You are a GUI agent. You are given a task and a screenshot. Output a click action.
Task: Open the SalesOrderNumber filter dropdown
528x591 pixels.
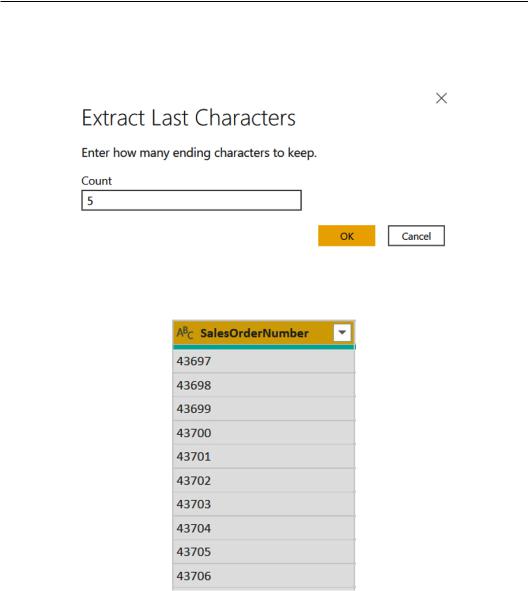point(342,332)
